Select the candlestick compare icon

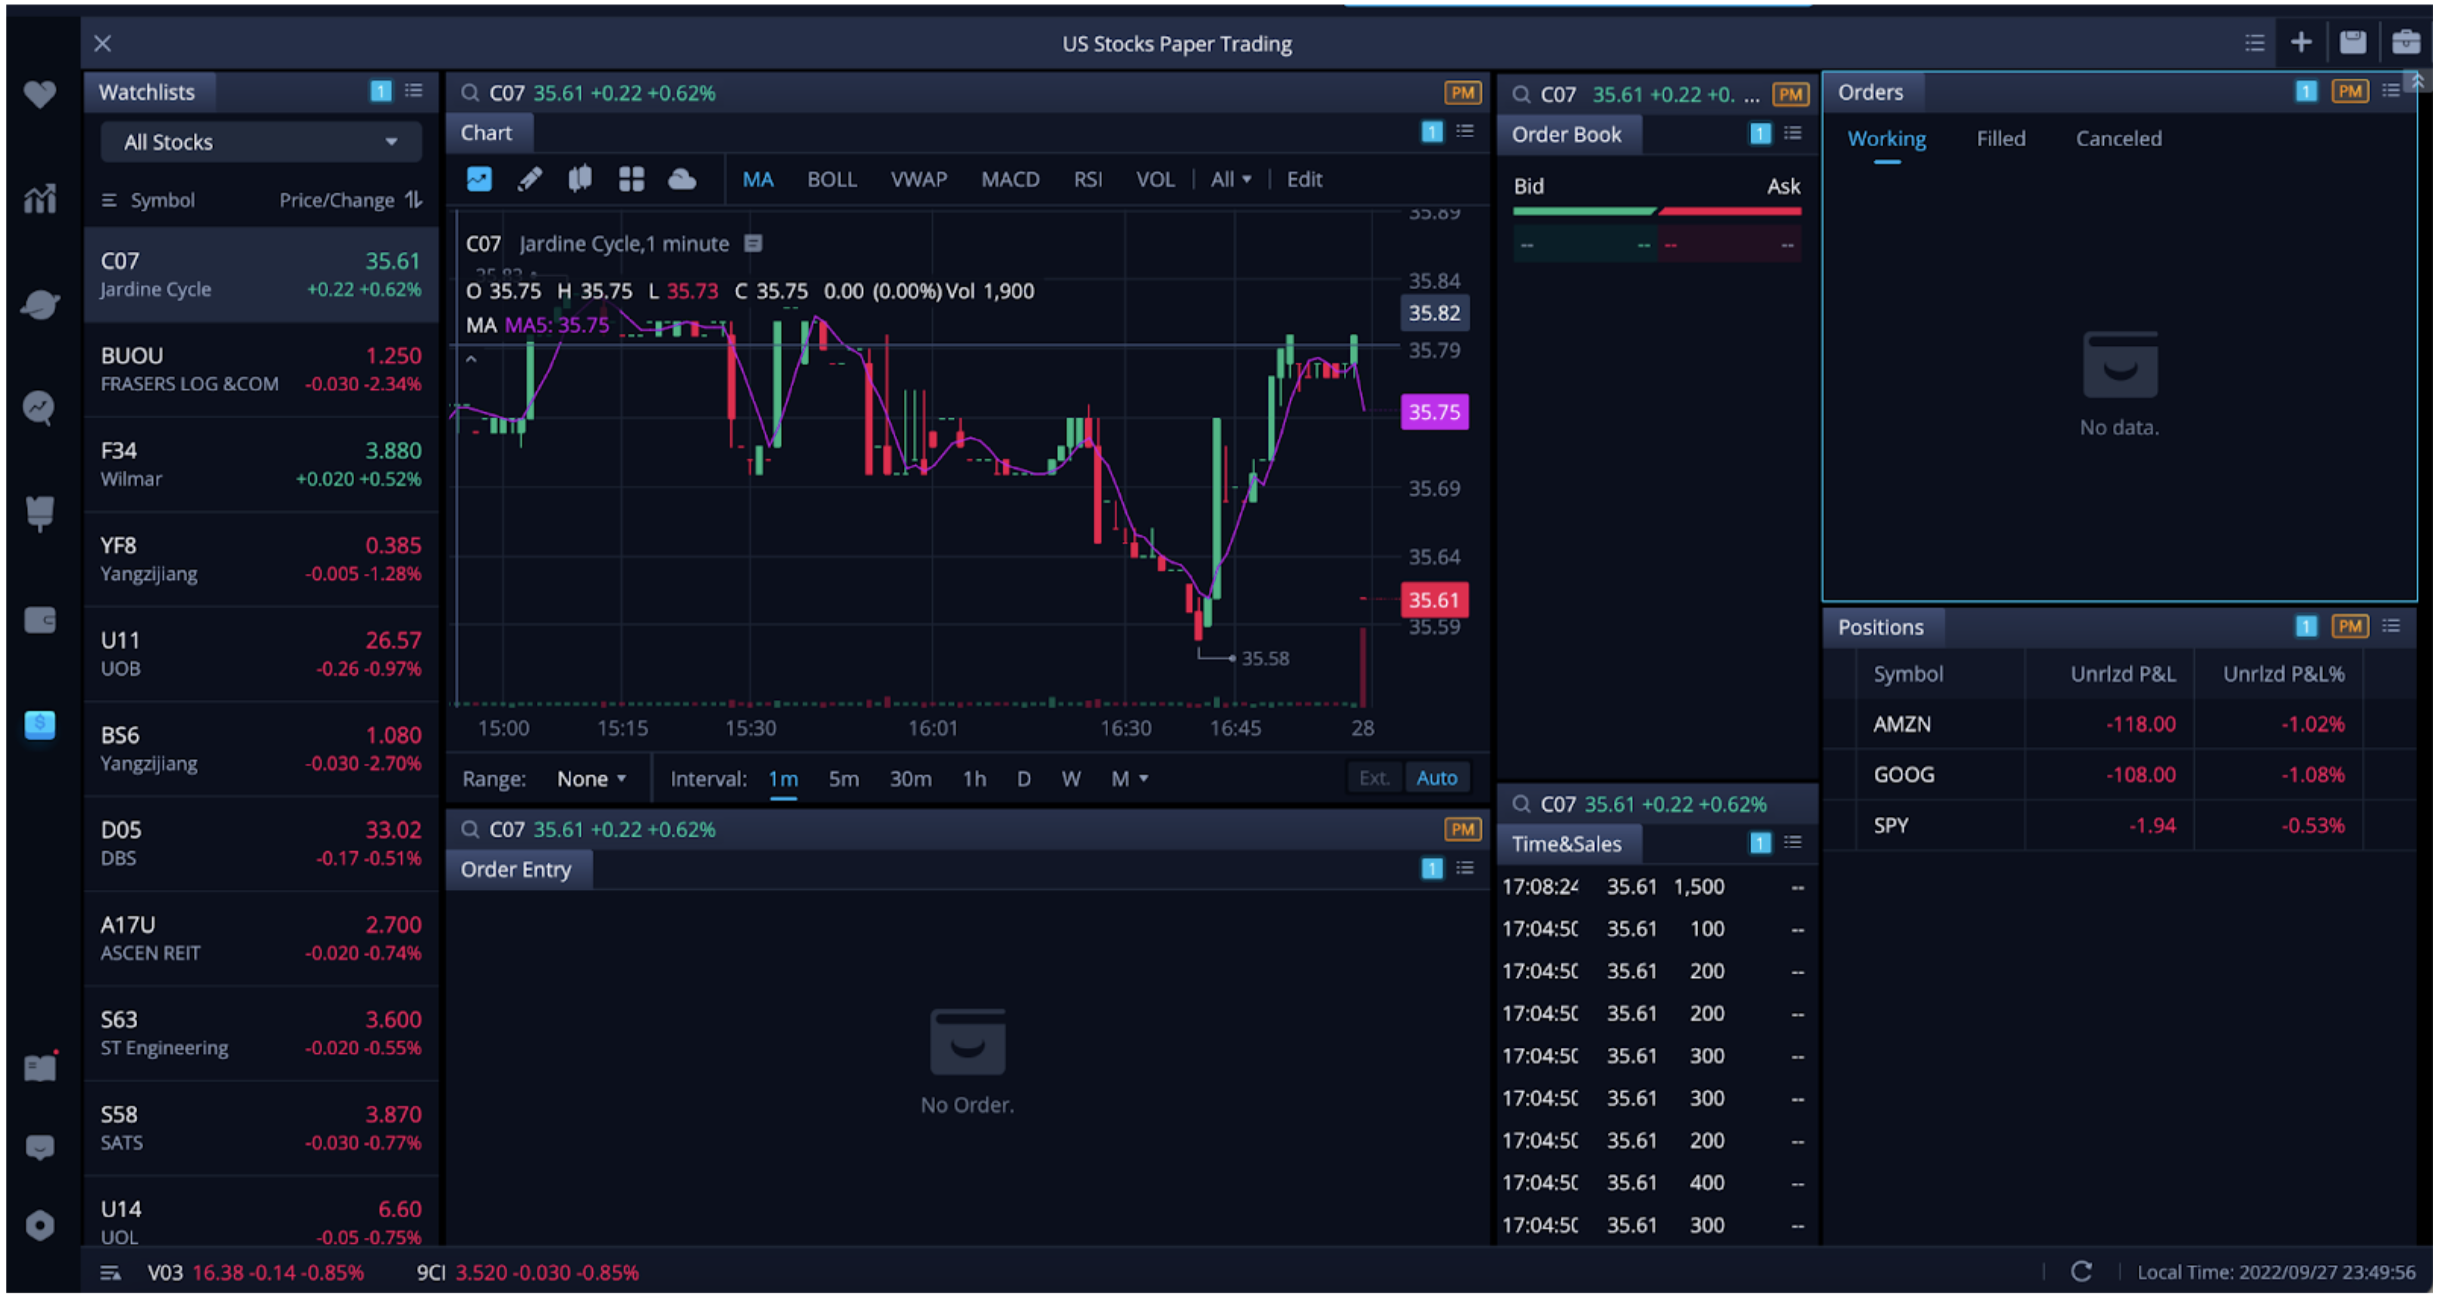[x=580, y=179]
